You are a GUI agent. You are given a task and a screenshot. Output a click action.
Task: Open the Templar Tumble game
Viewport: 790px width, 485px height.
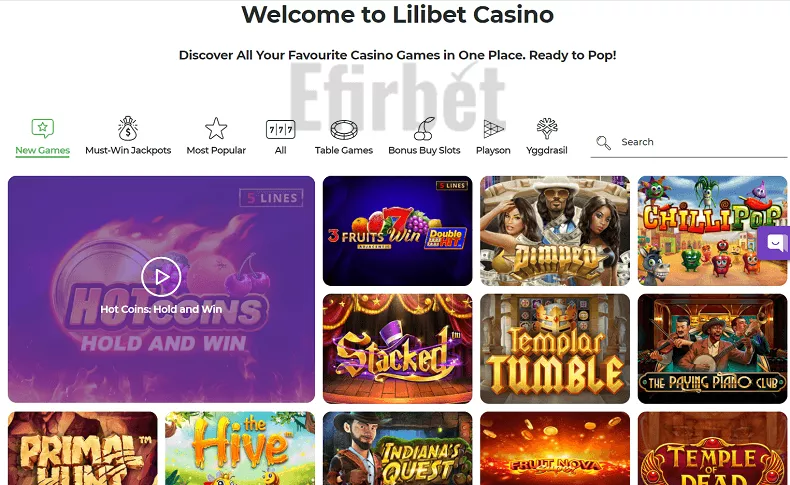click(555, 349)
